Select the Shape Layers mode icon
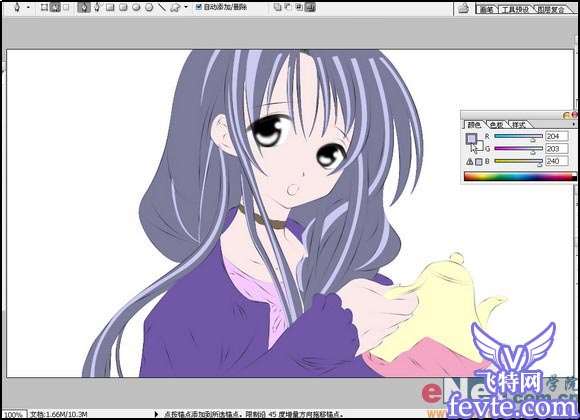 pyautogui.click(x=44, y=7)
